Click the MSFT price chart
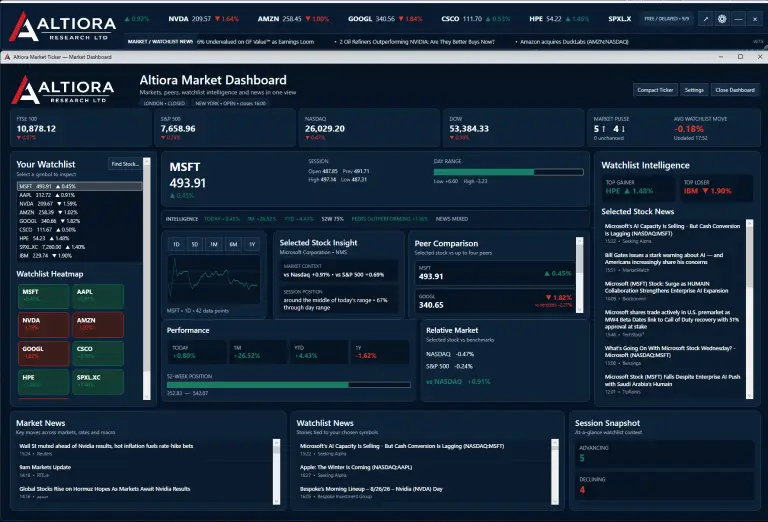The height and width of the screenshot is (522, 768). click(x=214, y=280)
